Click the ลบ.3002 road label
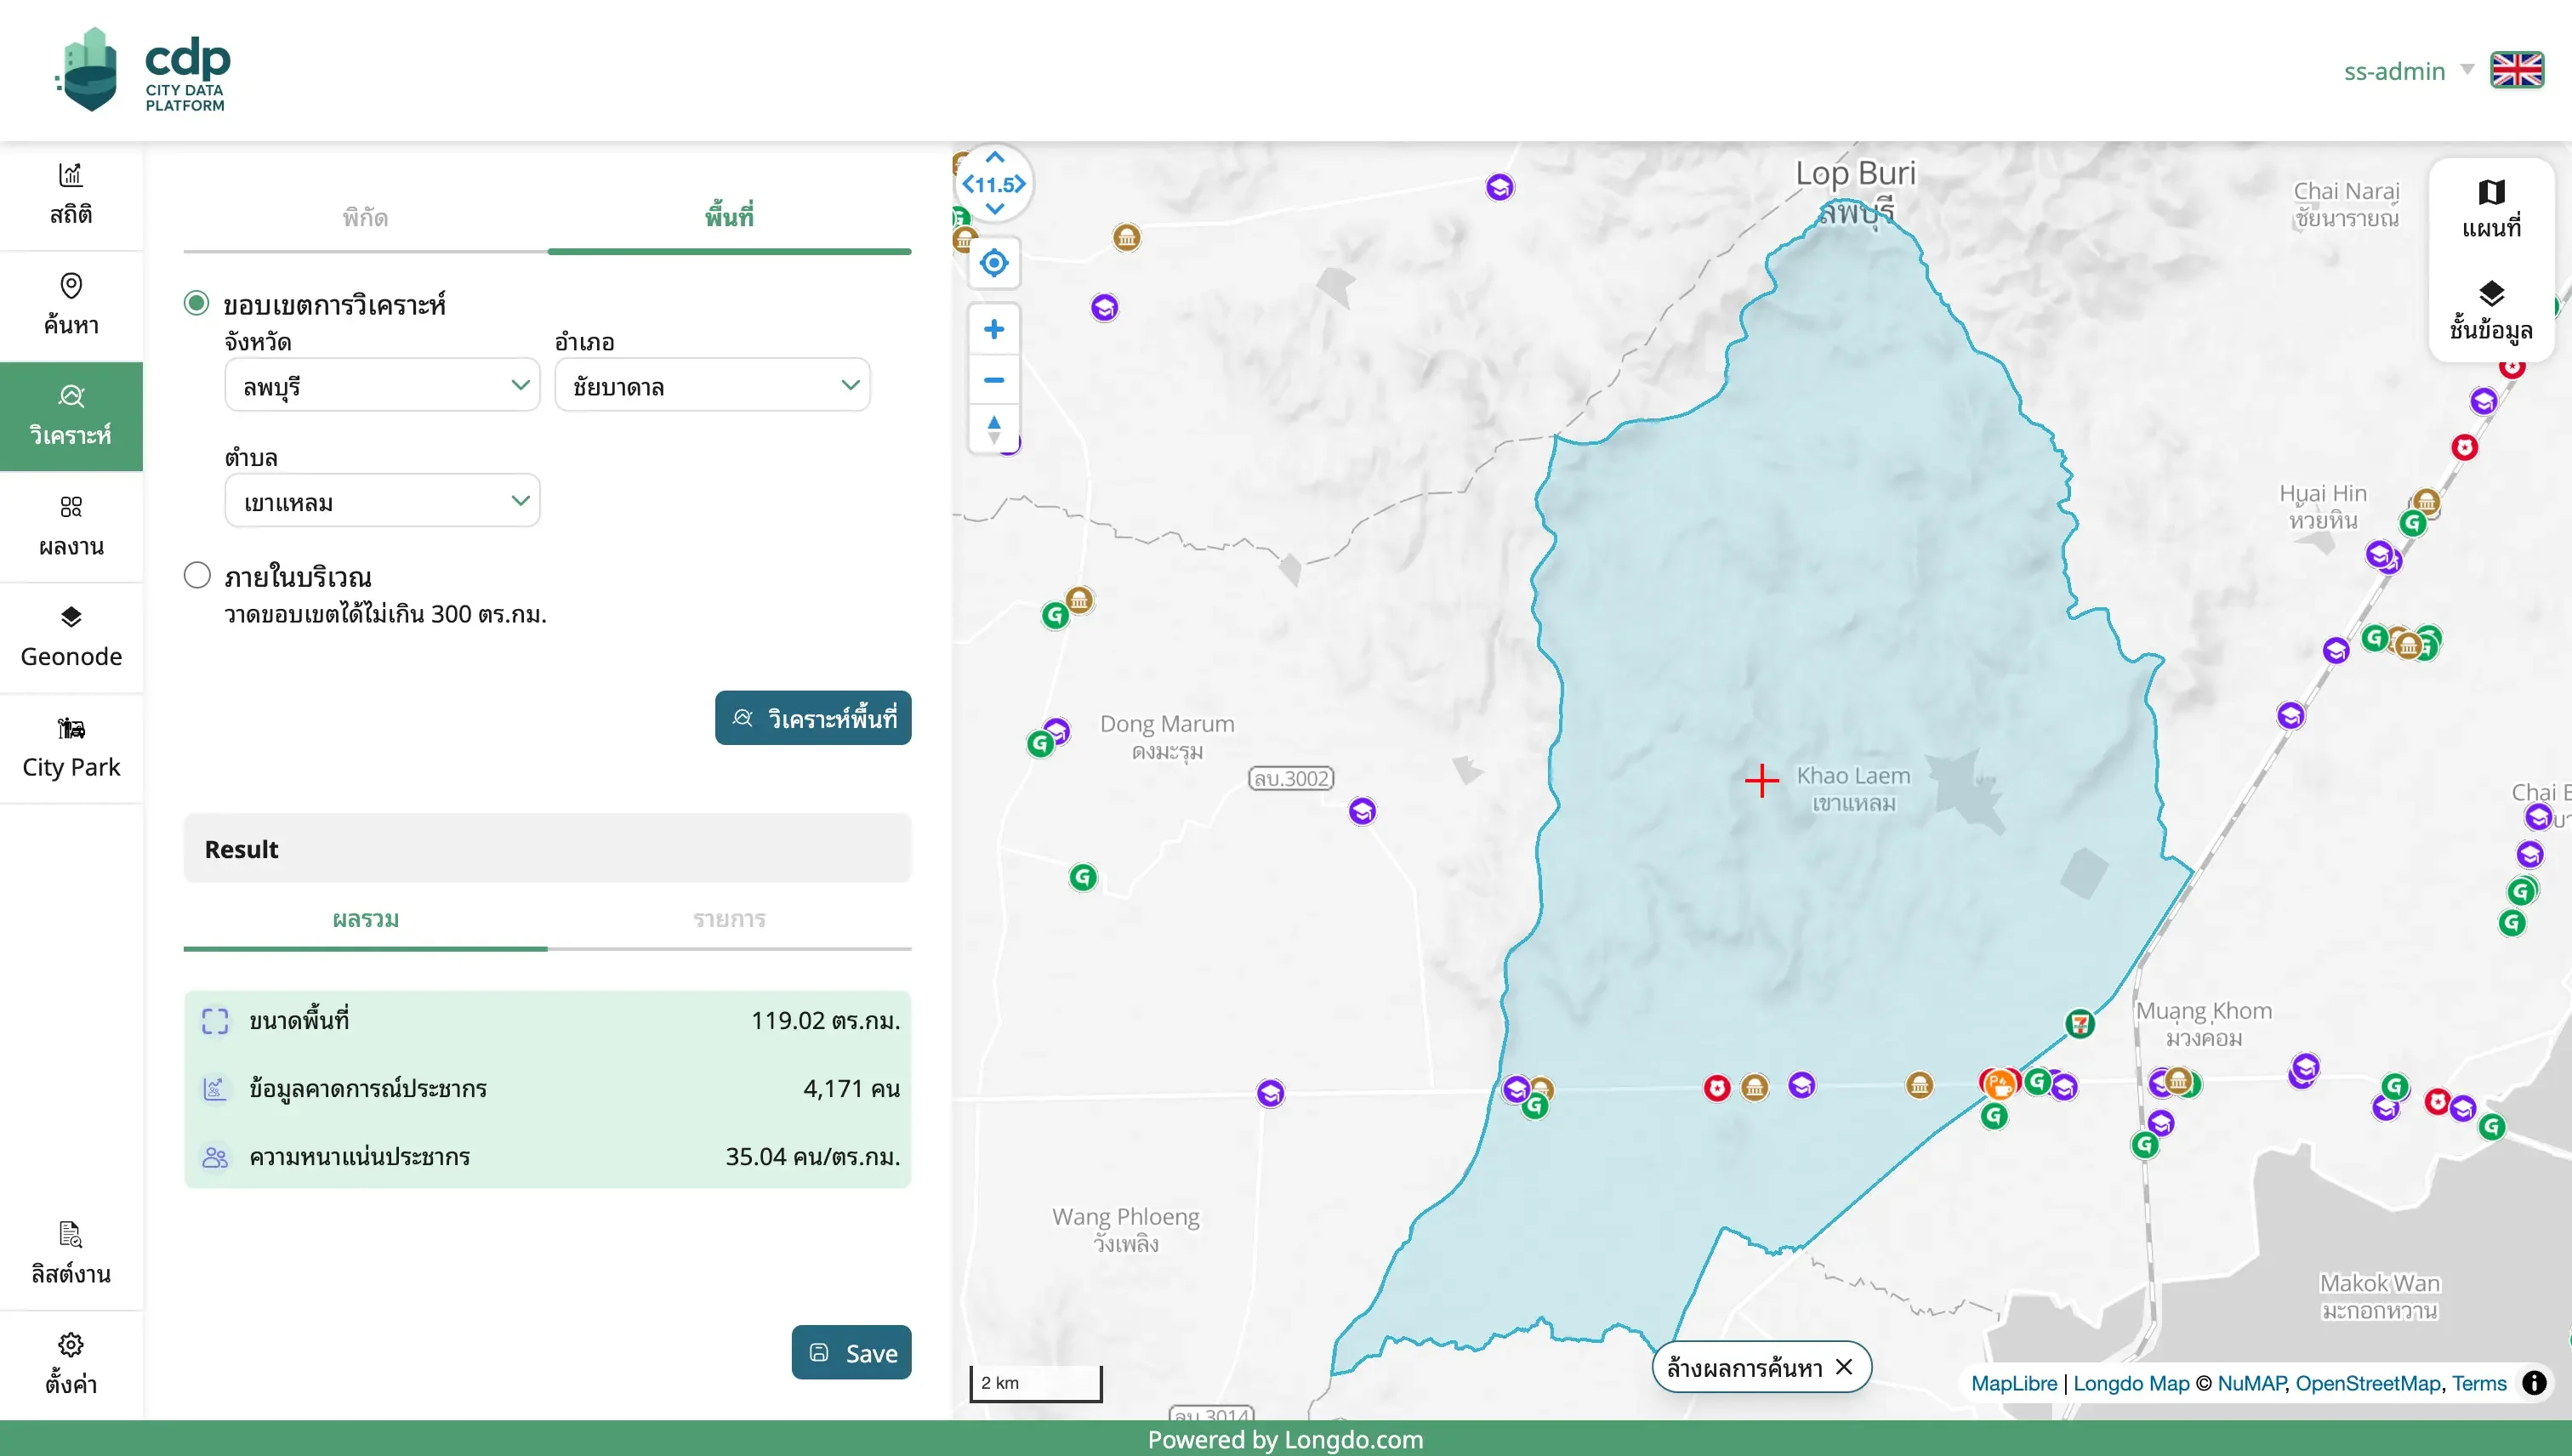 [1292, 778]
